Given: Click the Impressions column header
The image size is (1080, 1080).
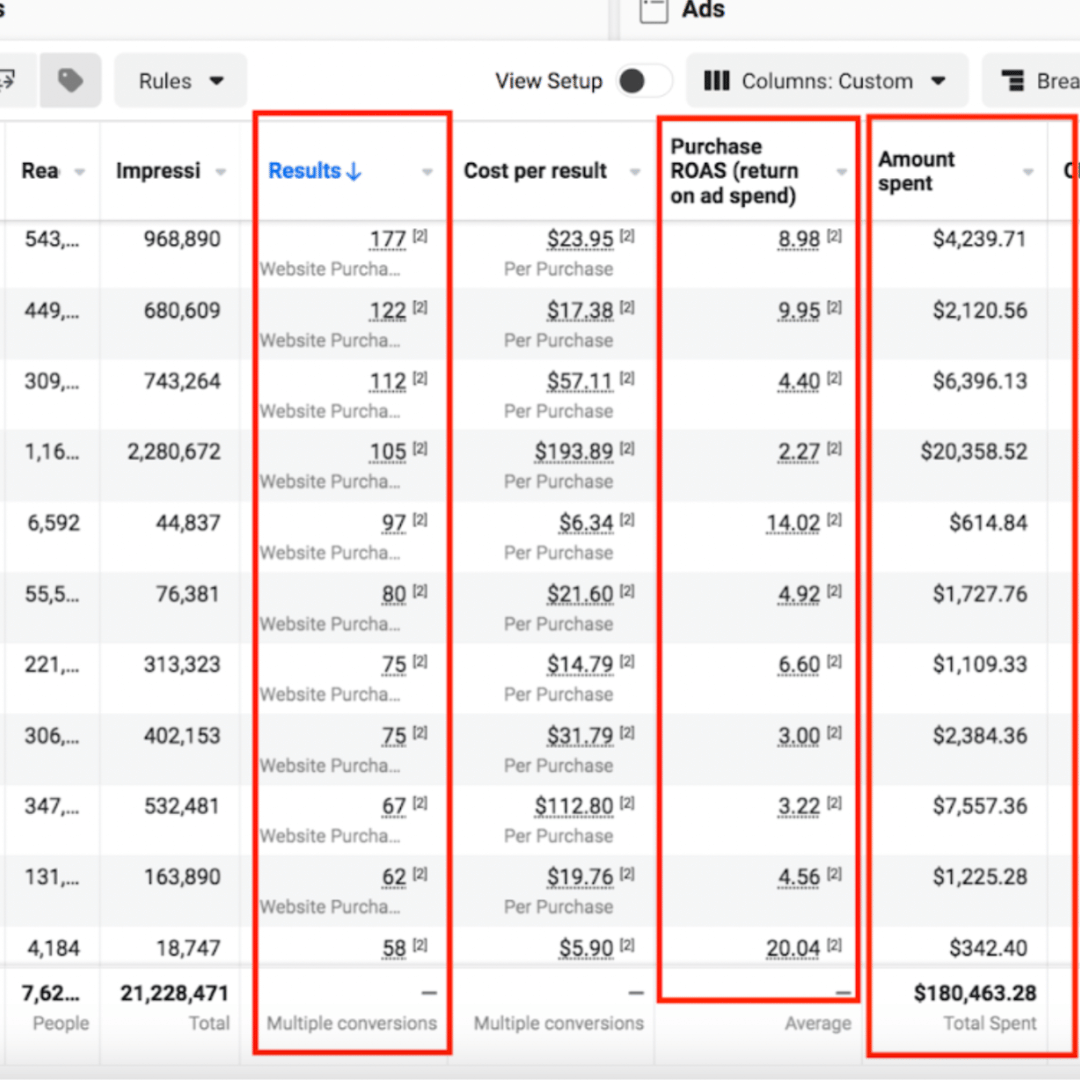Looking at the screenshot, I should [158, 171].
